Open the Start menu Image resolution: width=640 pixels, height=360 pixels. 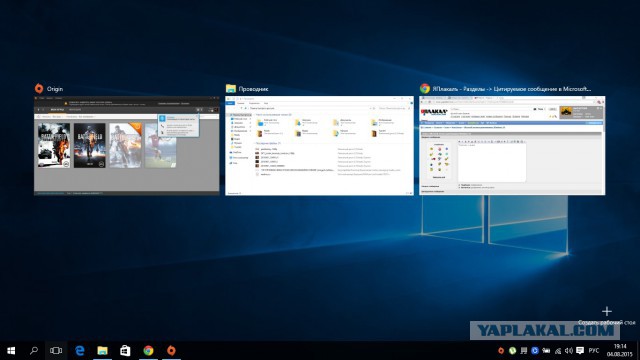[x=11, y=351]
